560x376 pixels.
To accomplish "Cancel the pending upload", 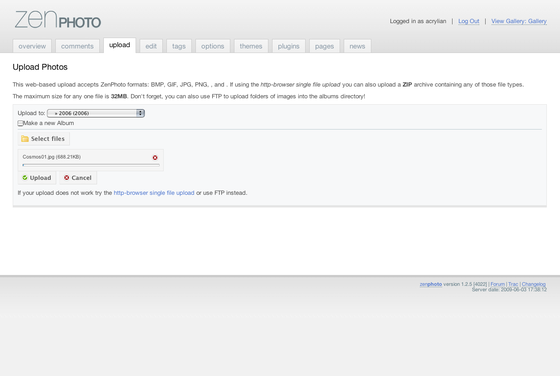I will (x=78, y=178).
